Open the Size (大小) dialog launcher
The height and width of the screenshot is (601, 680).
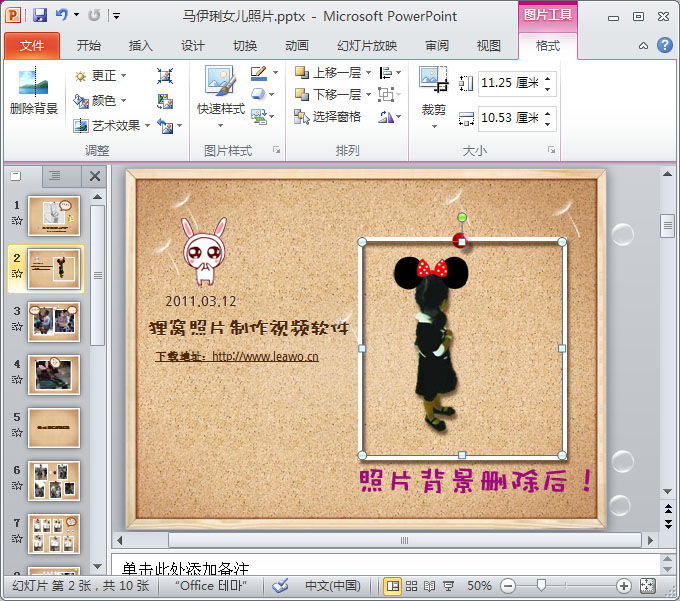(x=551, y=150)
